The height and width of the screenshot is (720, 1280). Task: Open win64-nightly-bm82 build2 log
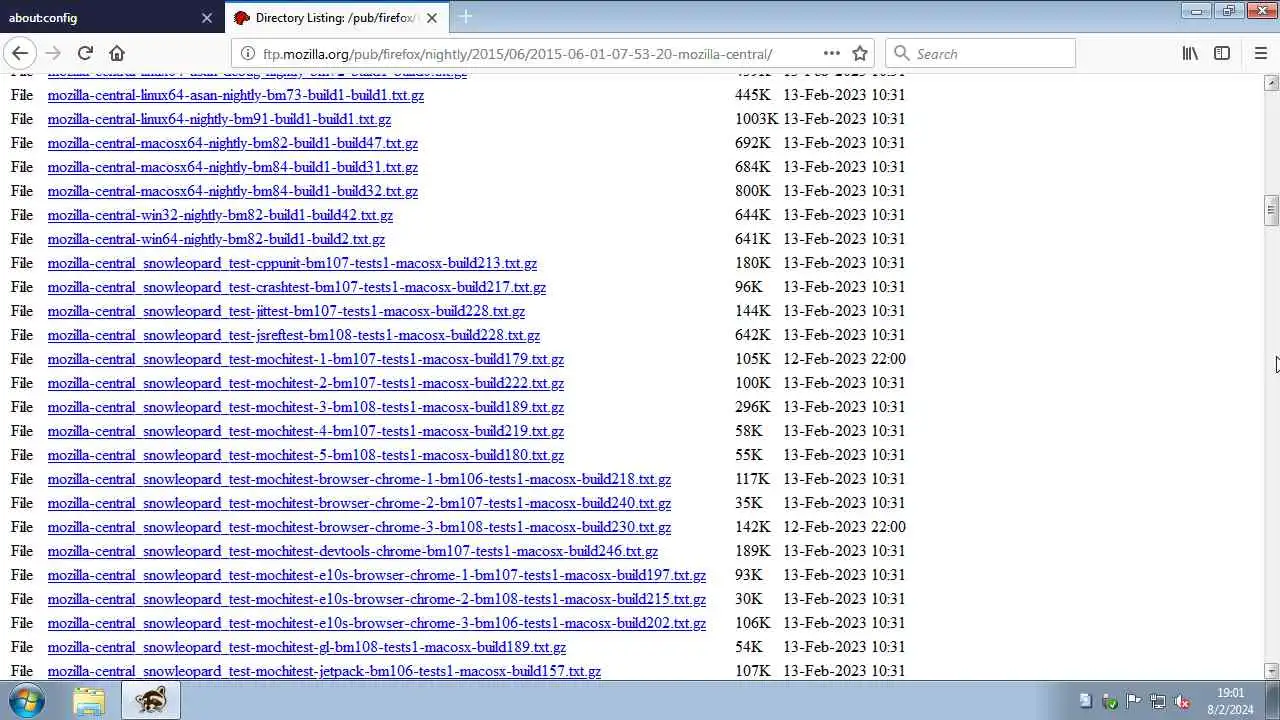(x=216, y=239)
